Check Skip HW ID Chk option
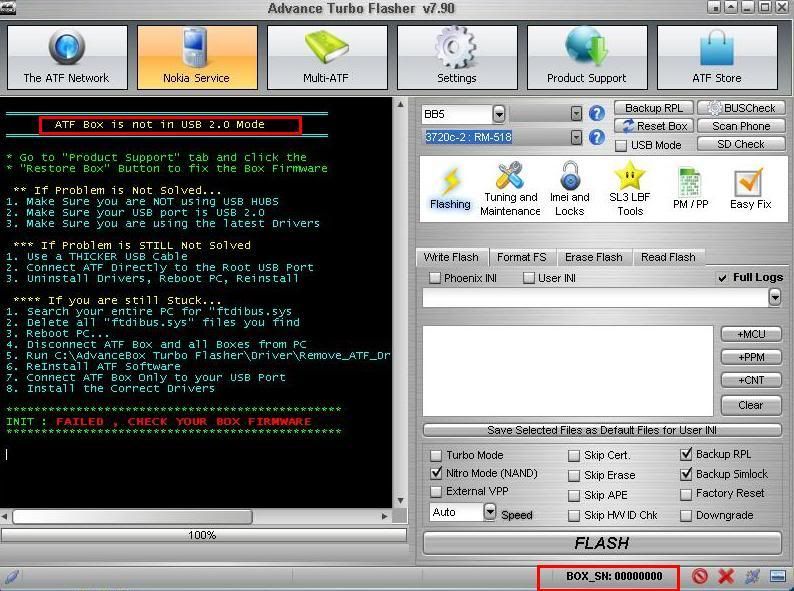 [574, 516]
